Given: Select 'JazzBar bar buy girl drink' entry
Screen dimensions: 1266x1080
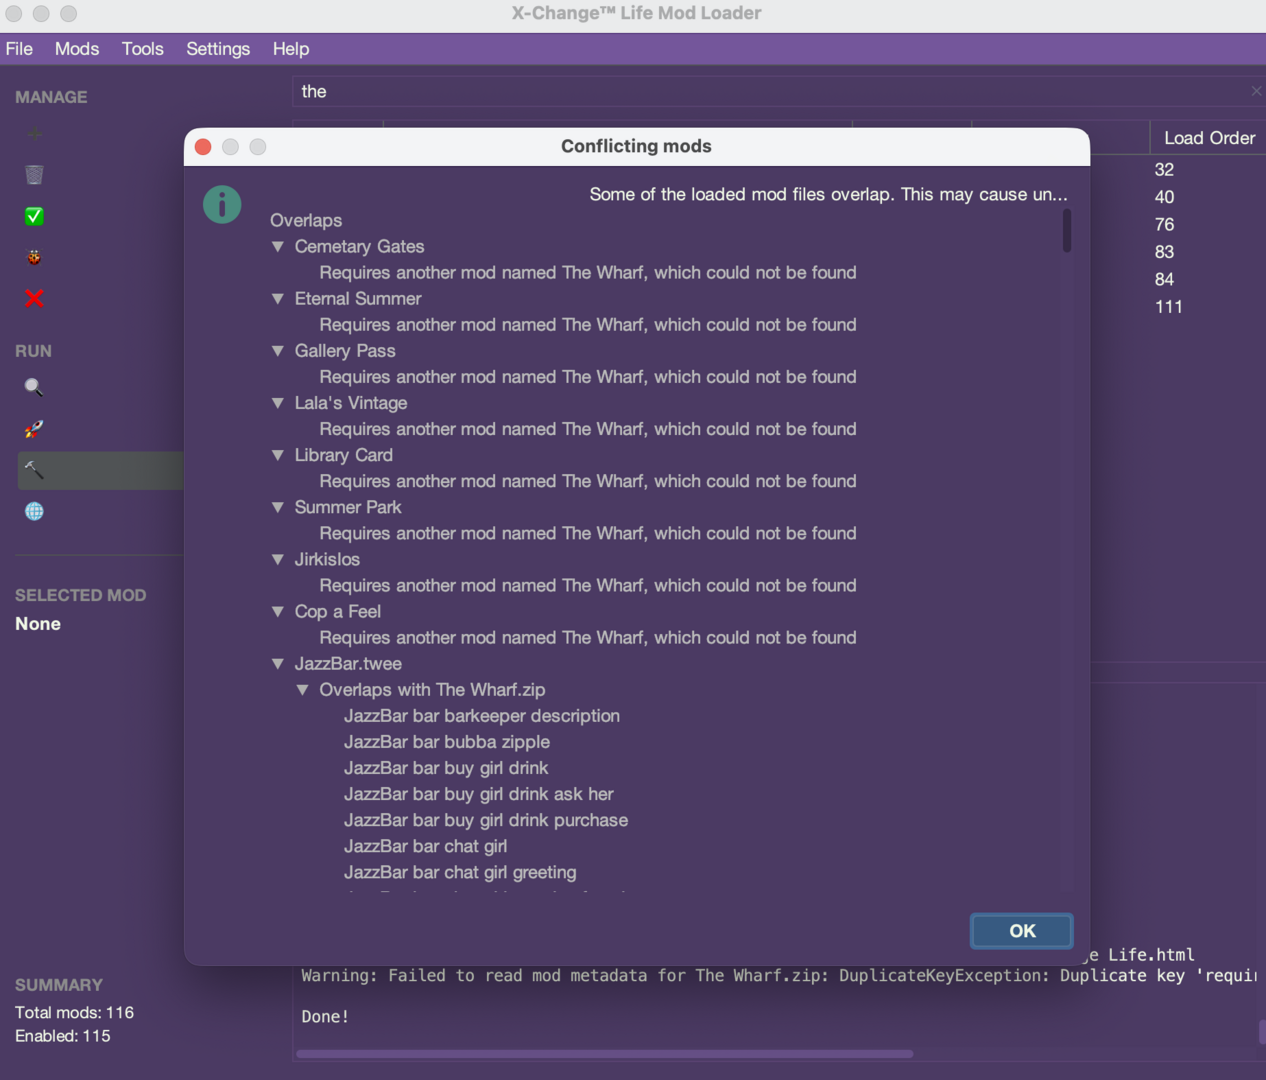Looking at the screenshot, I should click(x=446, y=768).
